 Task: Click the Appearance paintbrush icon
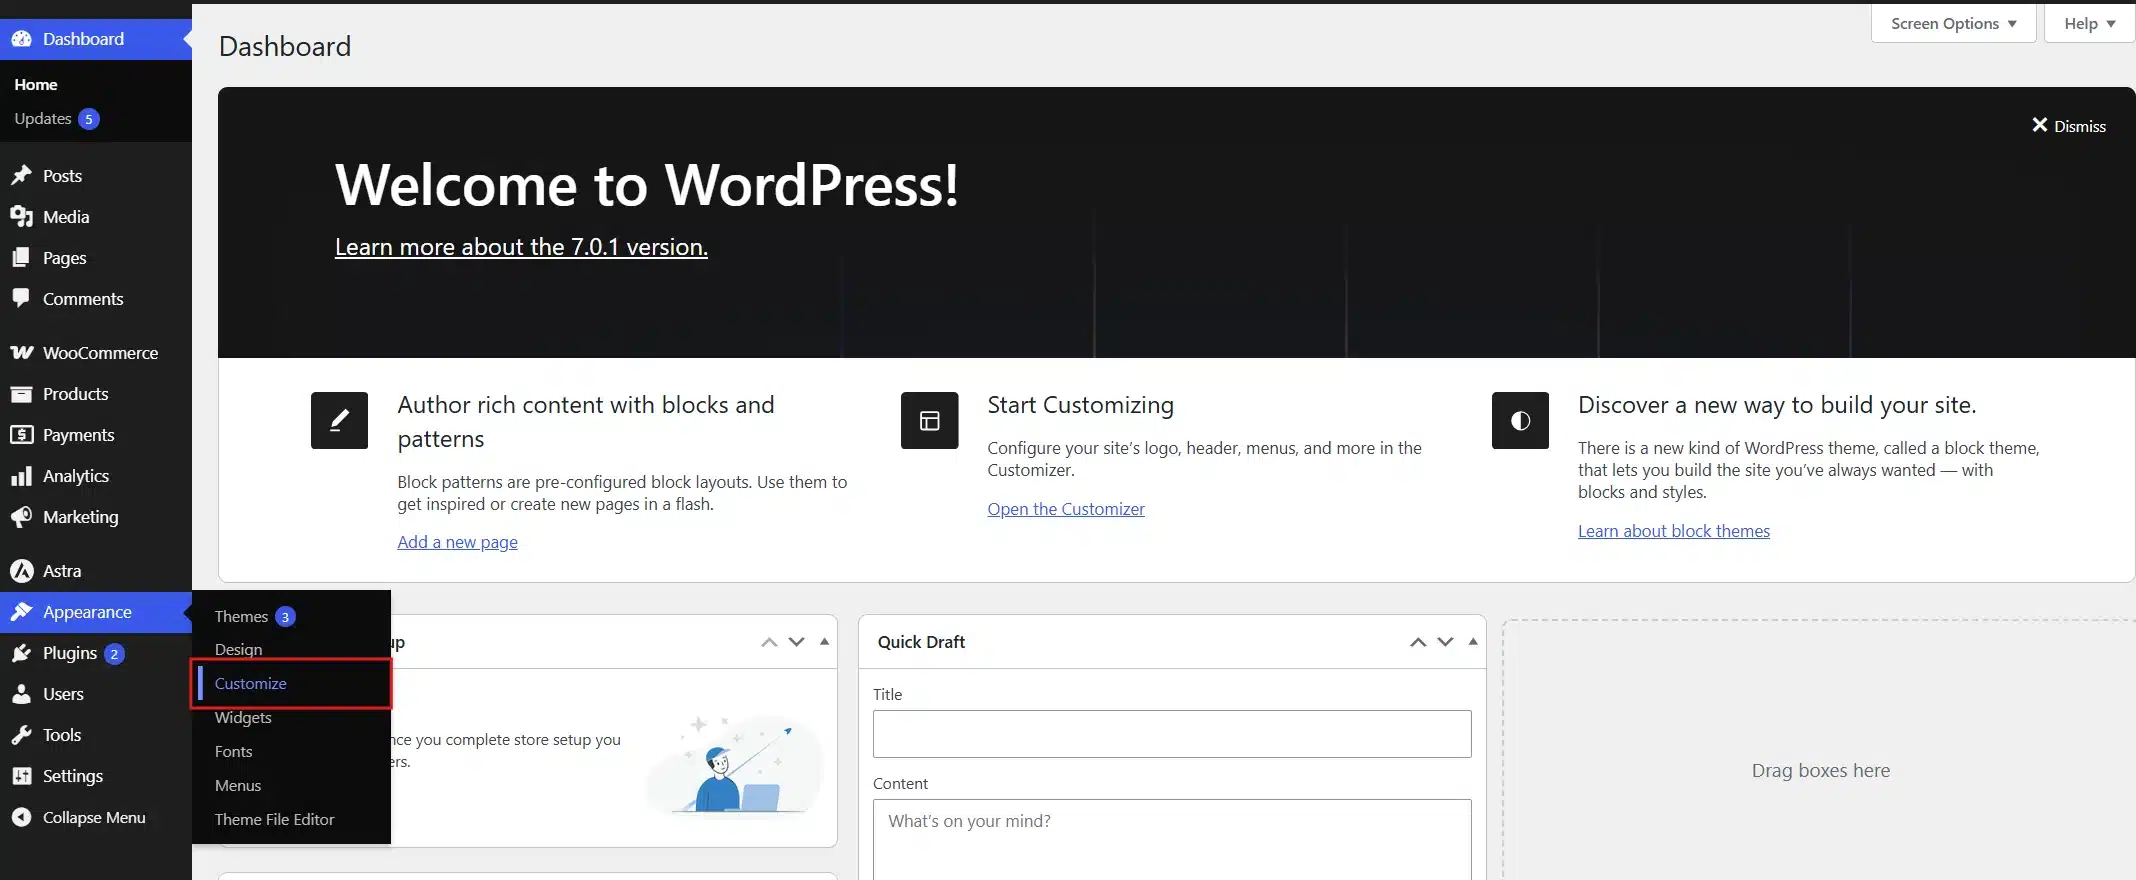22,612
